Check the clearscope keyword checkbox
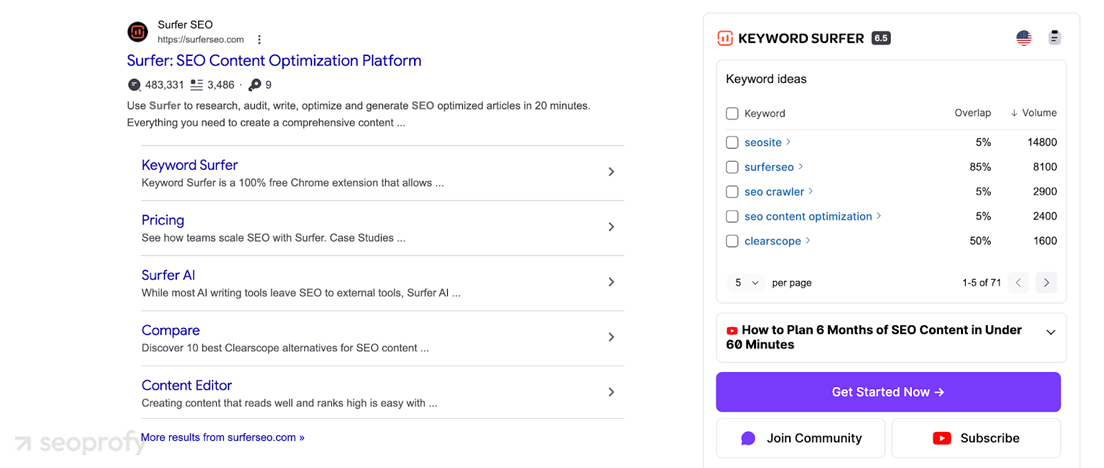1104x468 pixels. [x=732, y=241]
